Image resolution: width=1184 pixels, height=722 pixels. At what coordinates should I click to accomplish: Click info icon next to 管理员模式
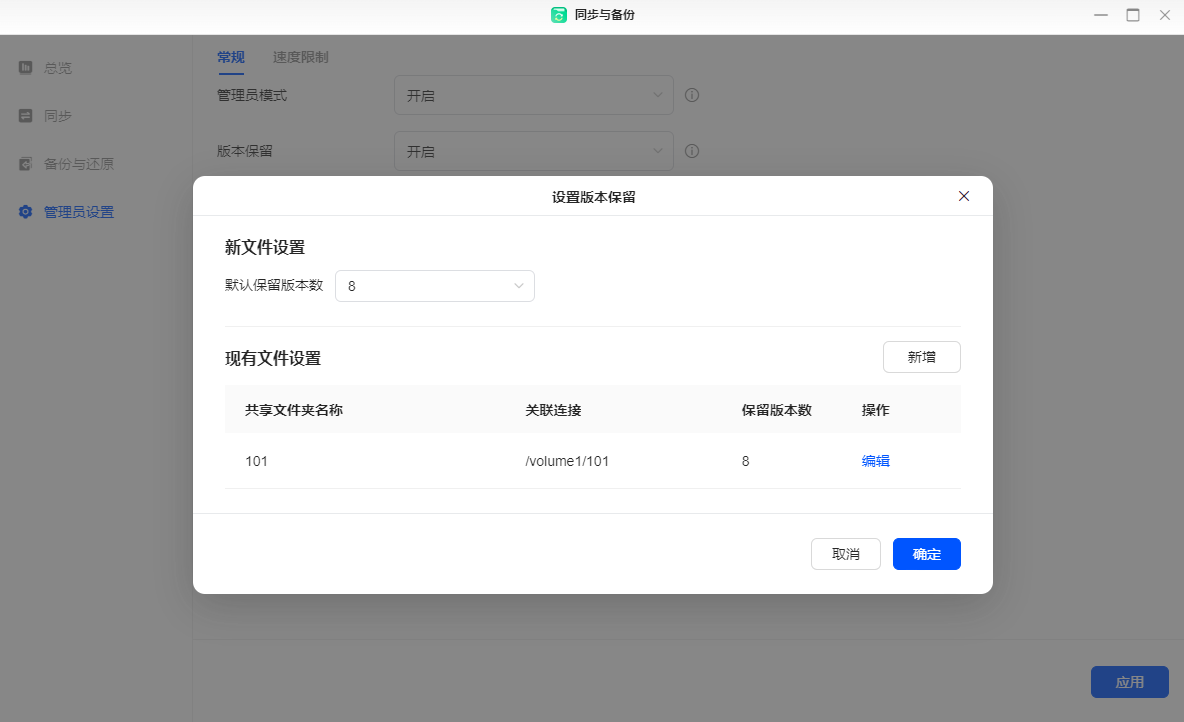pyautogui.click(x=692, y=95)
